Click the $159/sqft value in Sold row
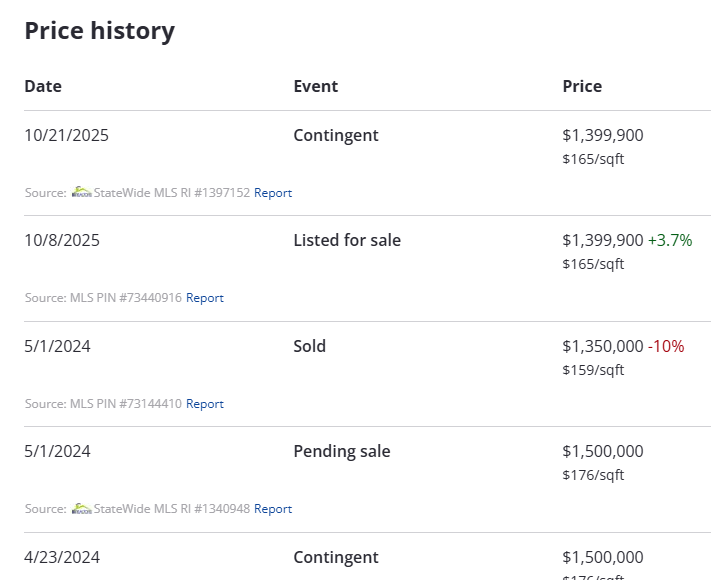 (x=593, y=370)
